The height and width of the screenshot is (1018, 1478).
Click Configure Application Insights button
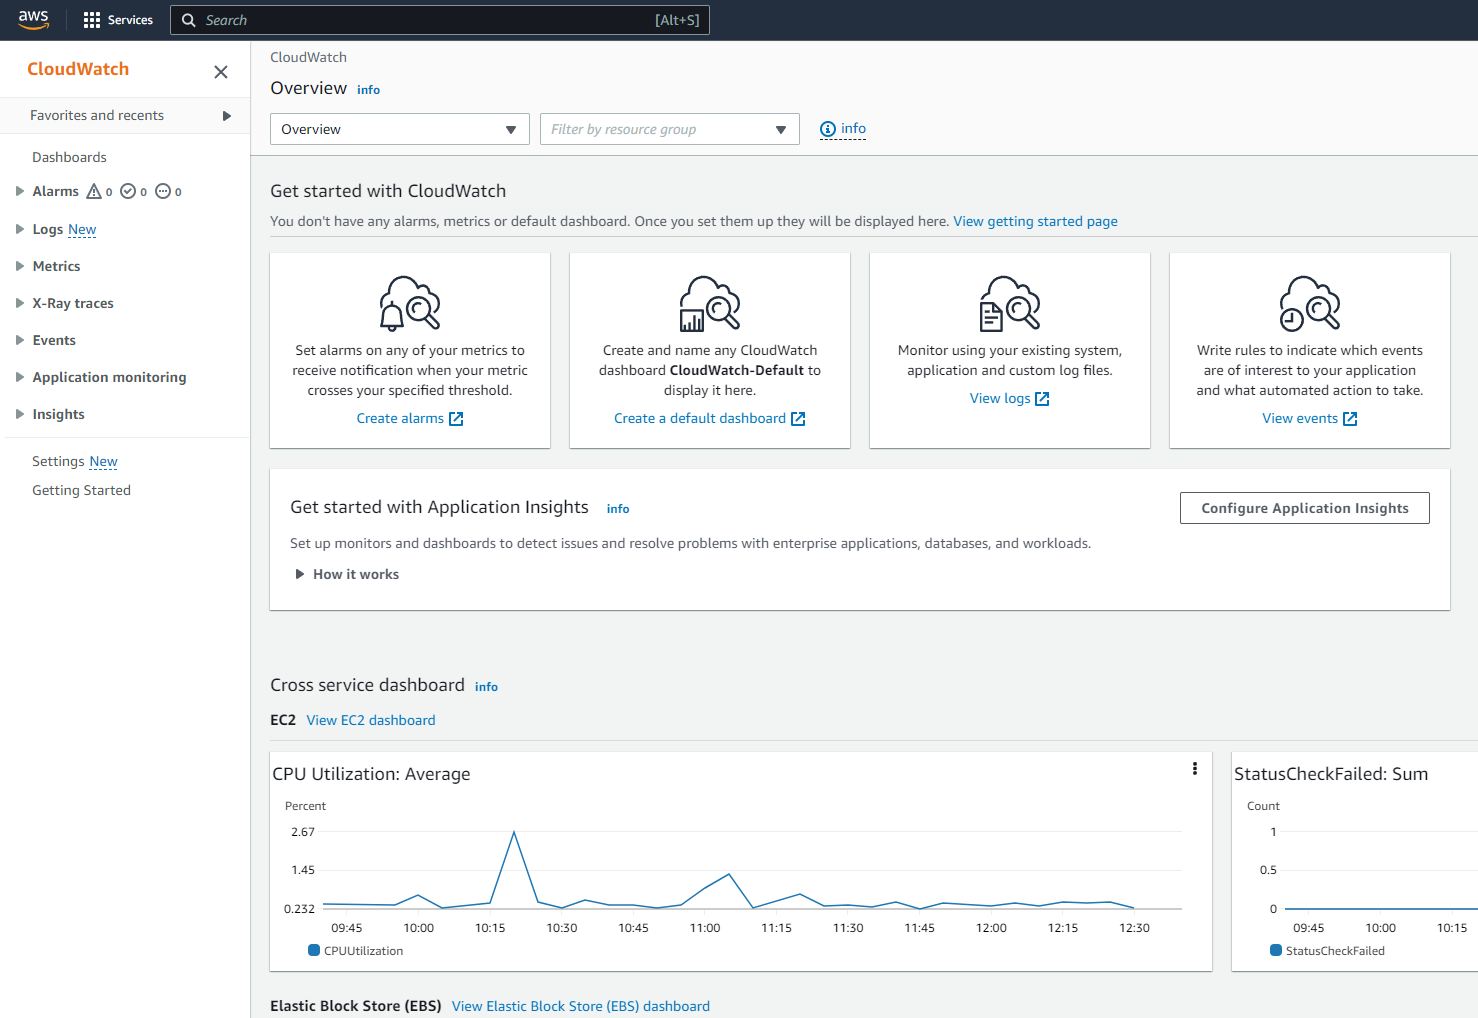(1304, 508)
